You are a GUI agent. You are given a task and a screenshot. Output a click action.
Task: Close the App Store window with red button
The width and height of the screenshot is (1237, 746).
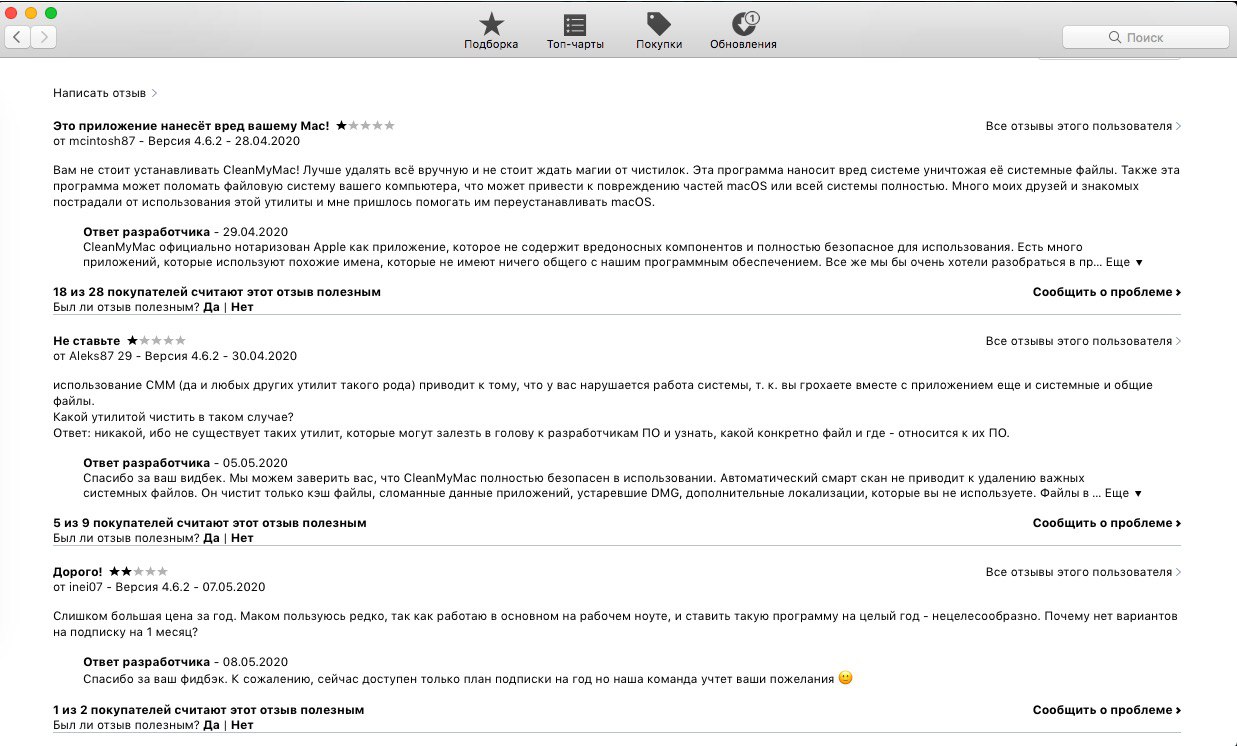(12, 13)
